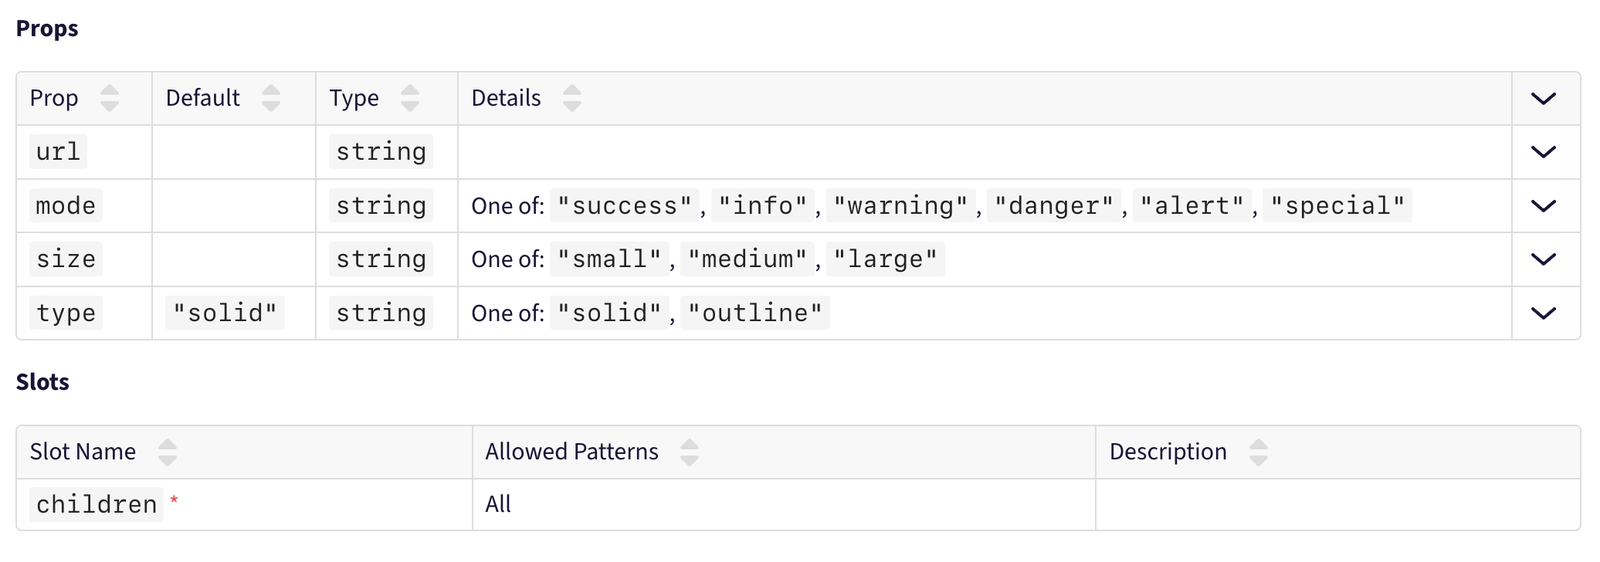Sort slots by the Description column
Viewport: 1600px width, 562px height.
[x=1259, y=452]
